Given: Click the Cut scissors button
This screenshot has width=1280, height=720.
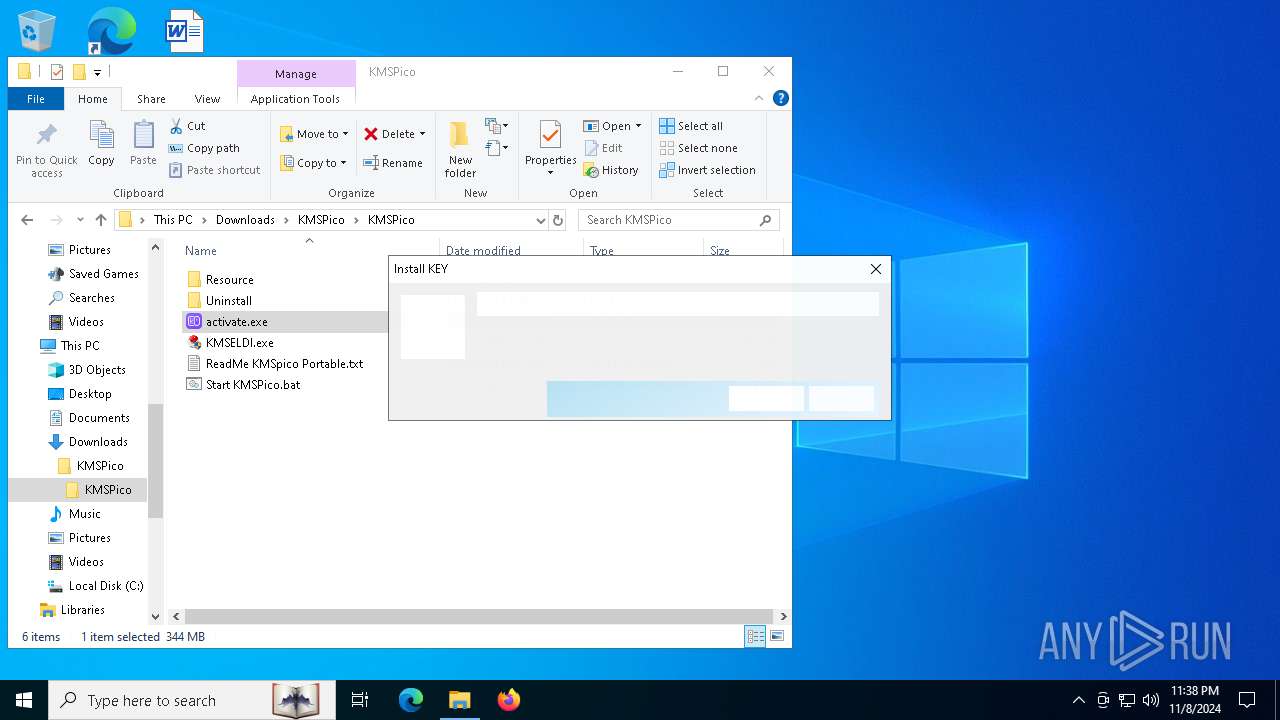Looking at the screenshot, I should 187,126.
